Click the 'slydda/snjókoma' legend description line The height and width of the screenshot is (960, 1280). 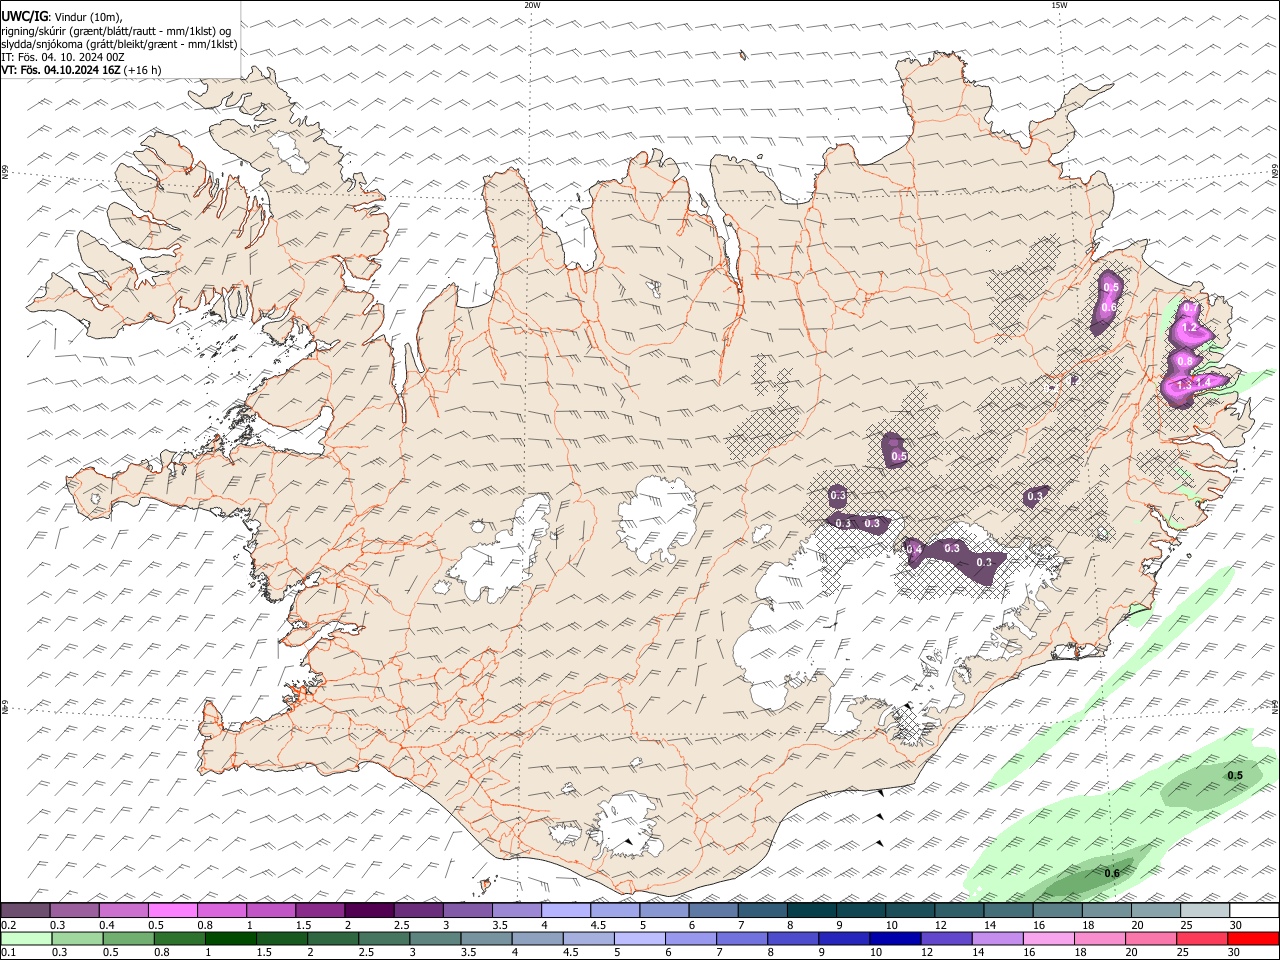[x=119, y=44]
